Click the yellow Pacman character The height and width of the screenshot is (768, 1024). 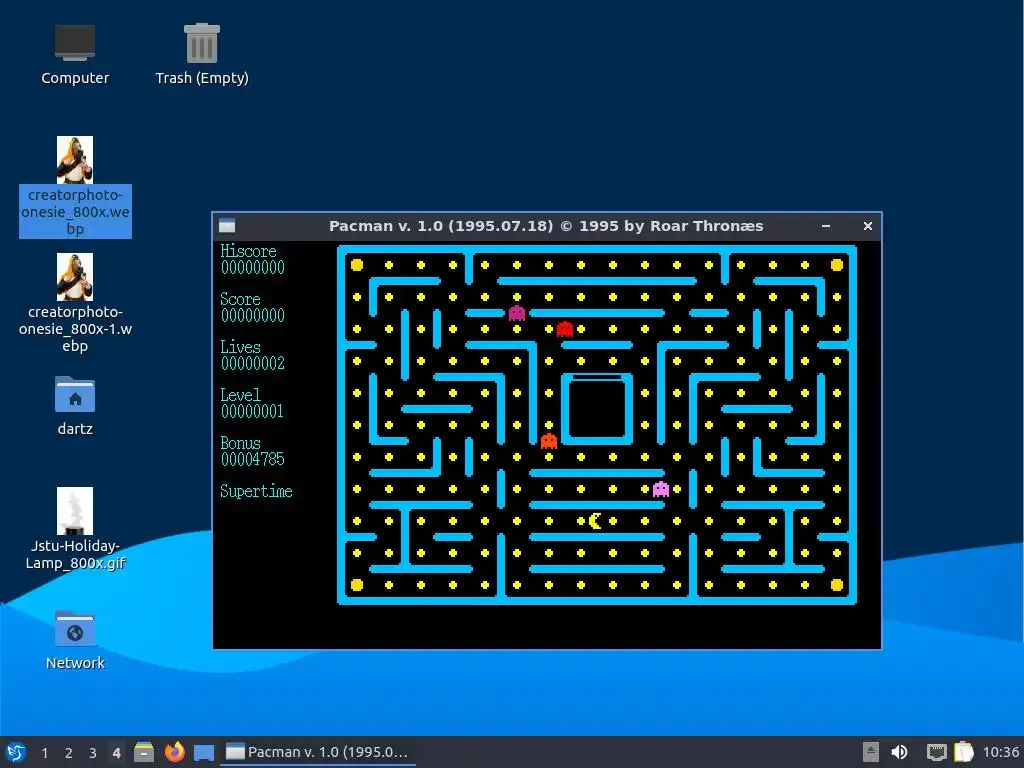[595, 520]
